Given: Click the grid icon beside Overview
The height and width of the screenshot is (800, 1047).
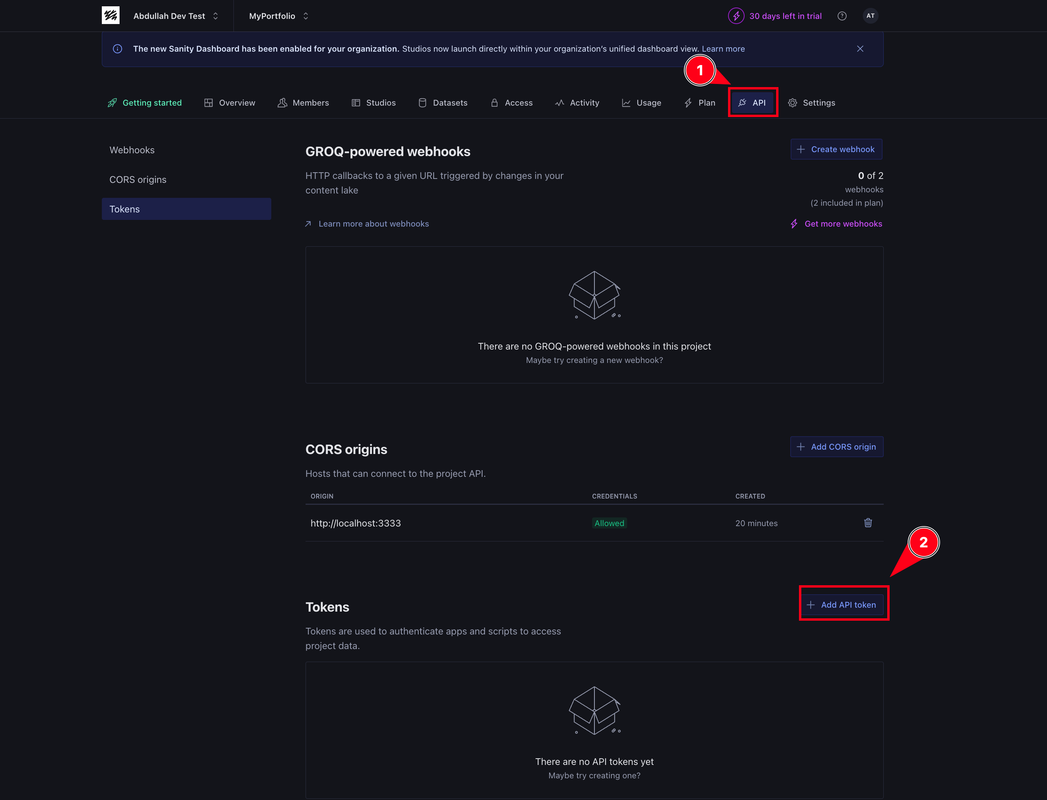Looking at the screenshot, I should pyautogui.click(x=208, y=103).
